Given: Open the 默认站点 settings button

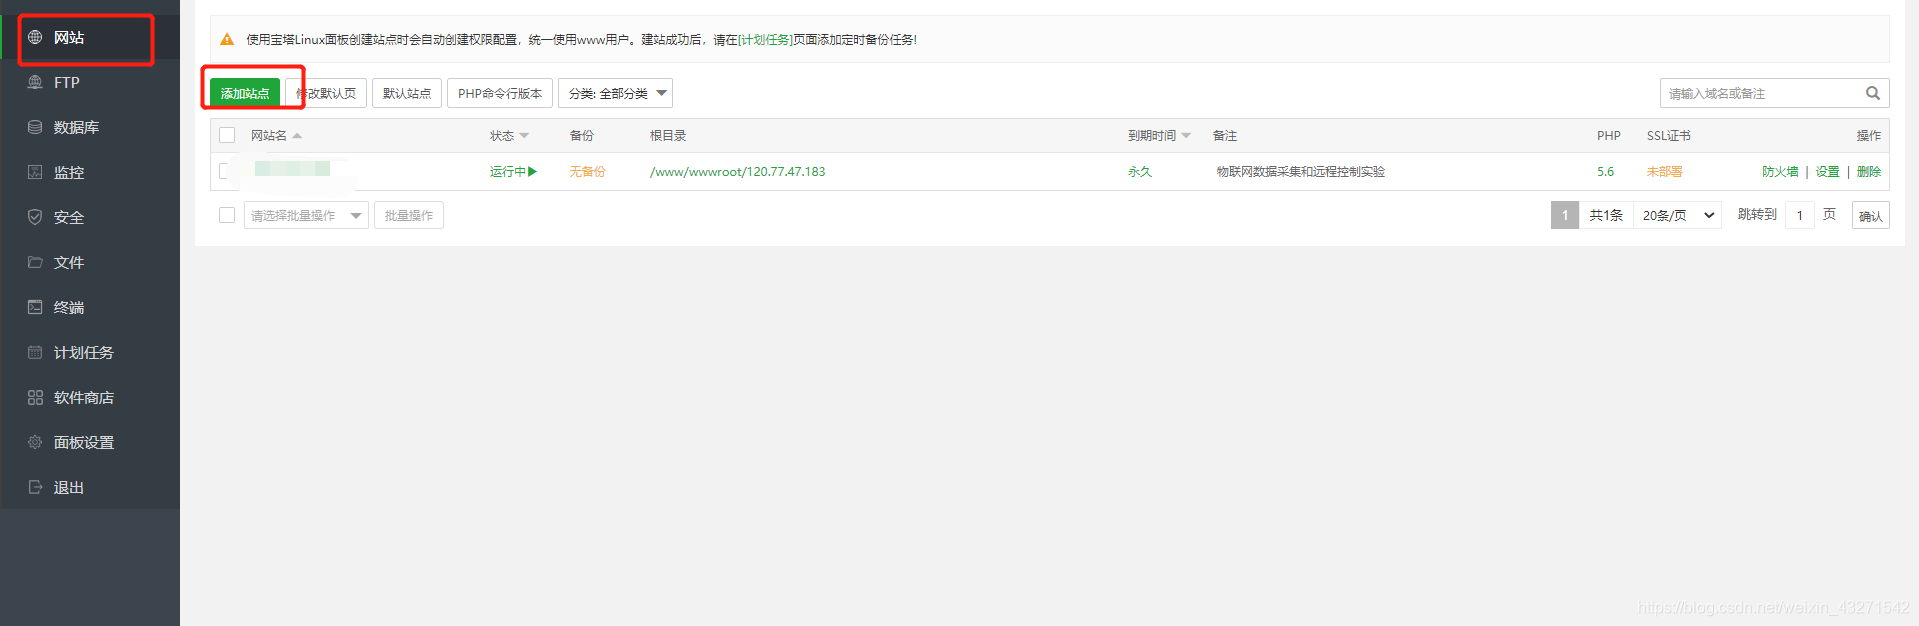Looking at the screenshot, I should click(407, 93).
